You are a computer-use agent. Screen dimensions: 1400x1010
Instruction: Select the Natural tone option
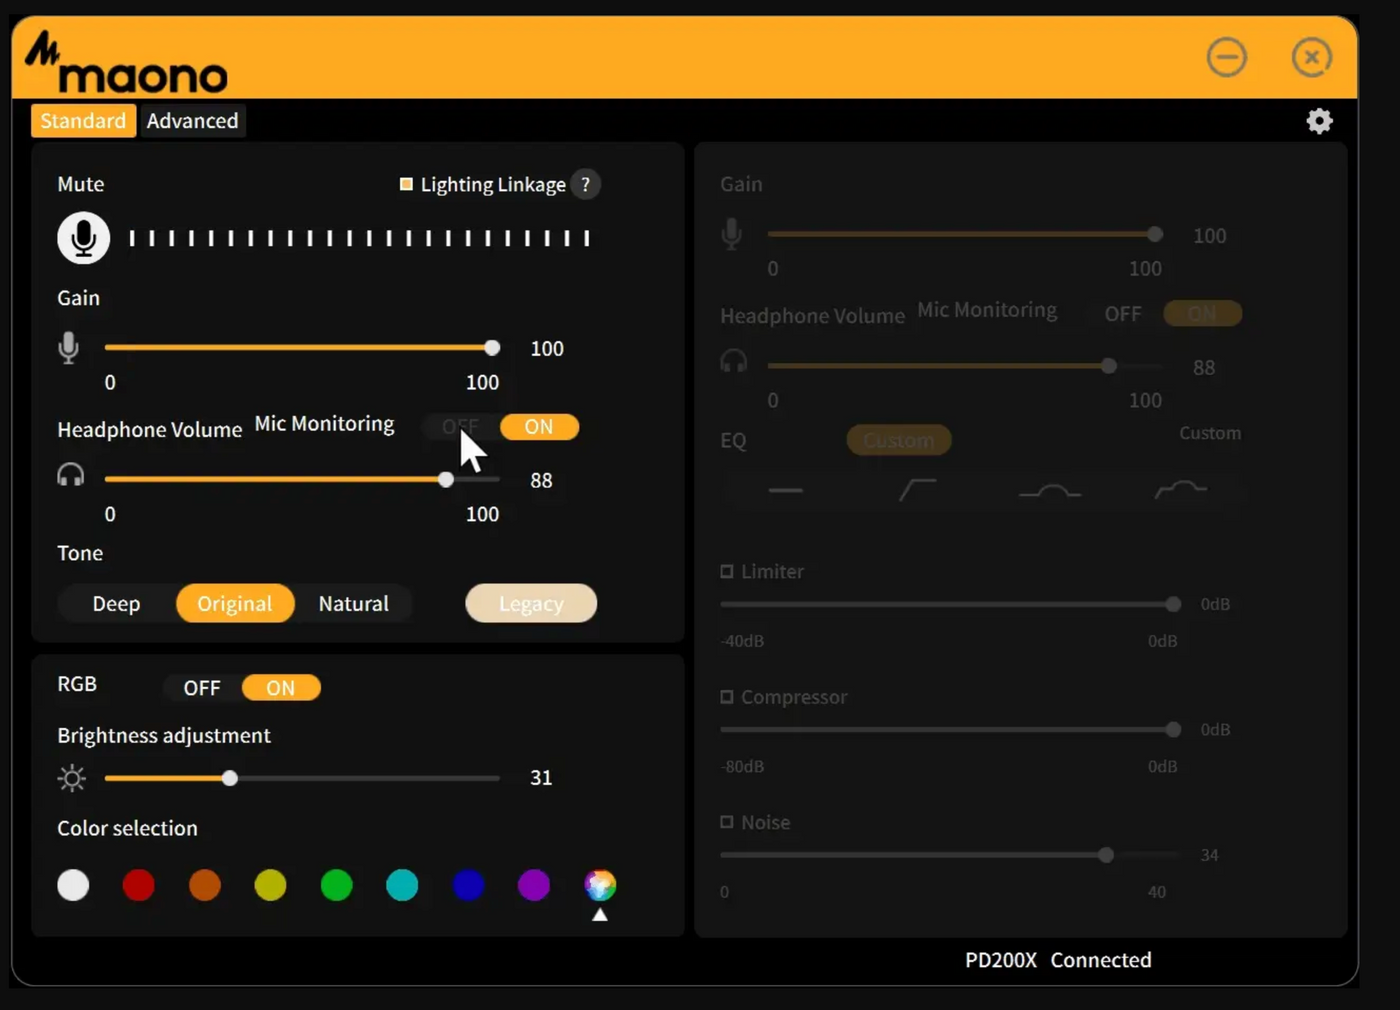click(x=353, y=603)
